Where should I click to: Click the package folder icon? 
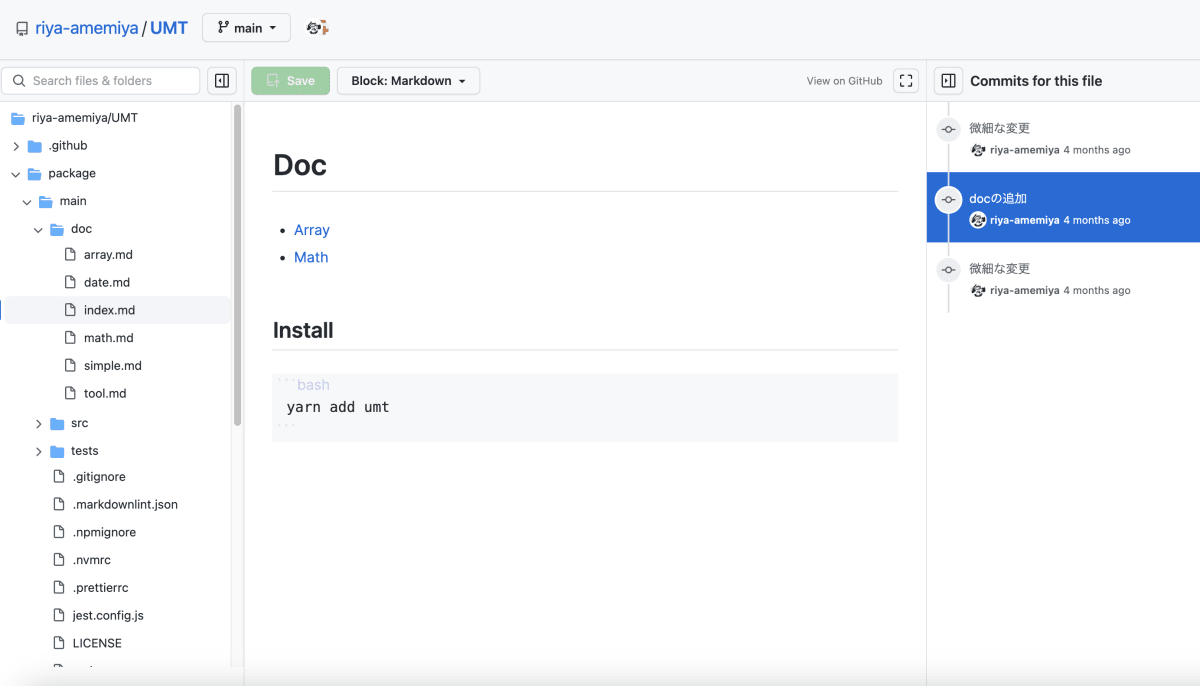coord(35,174)
